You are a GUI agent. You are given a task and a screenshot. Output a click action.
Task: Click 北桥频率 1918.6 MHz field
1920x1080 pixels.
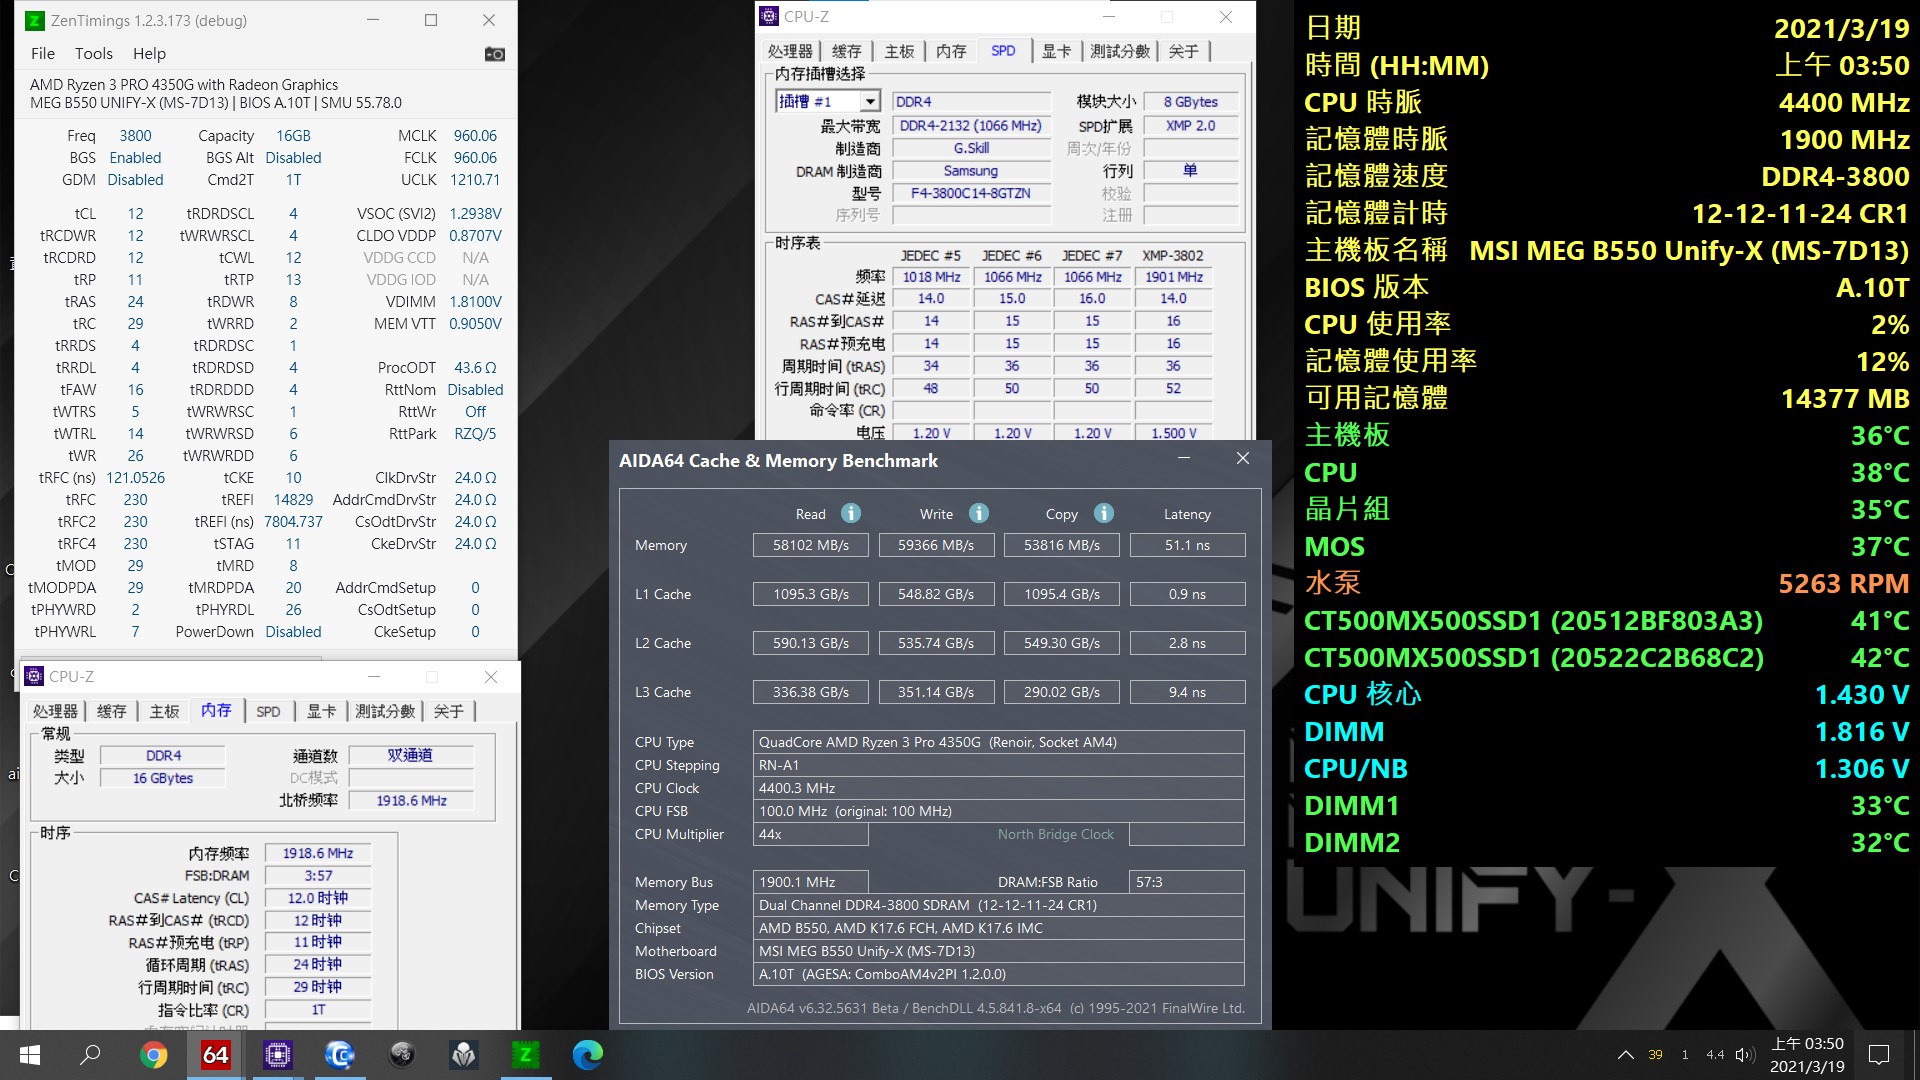(411, 801)
